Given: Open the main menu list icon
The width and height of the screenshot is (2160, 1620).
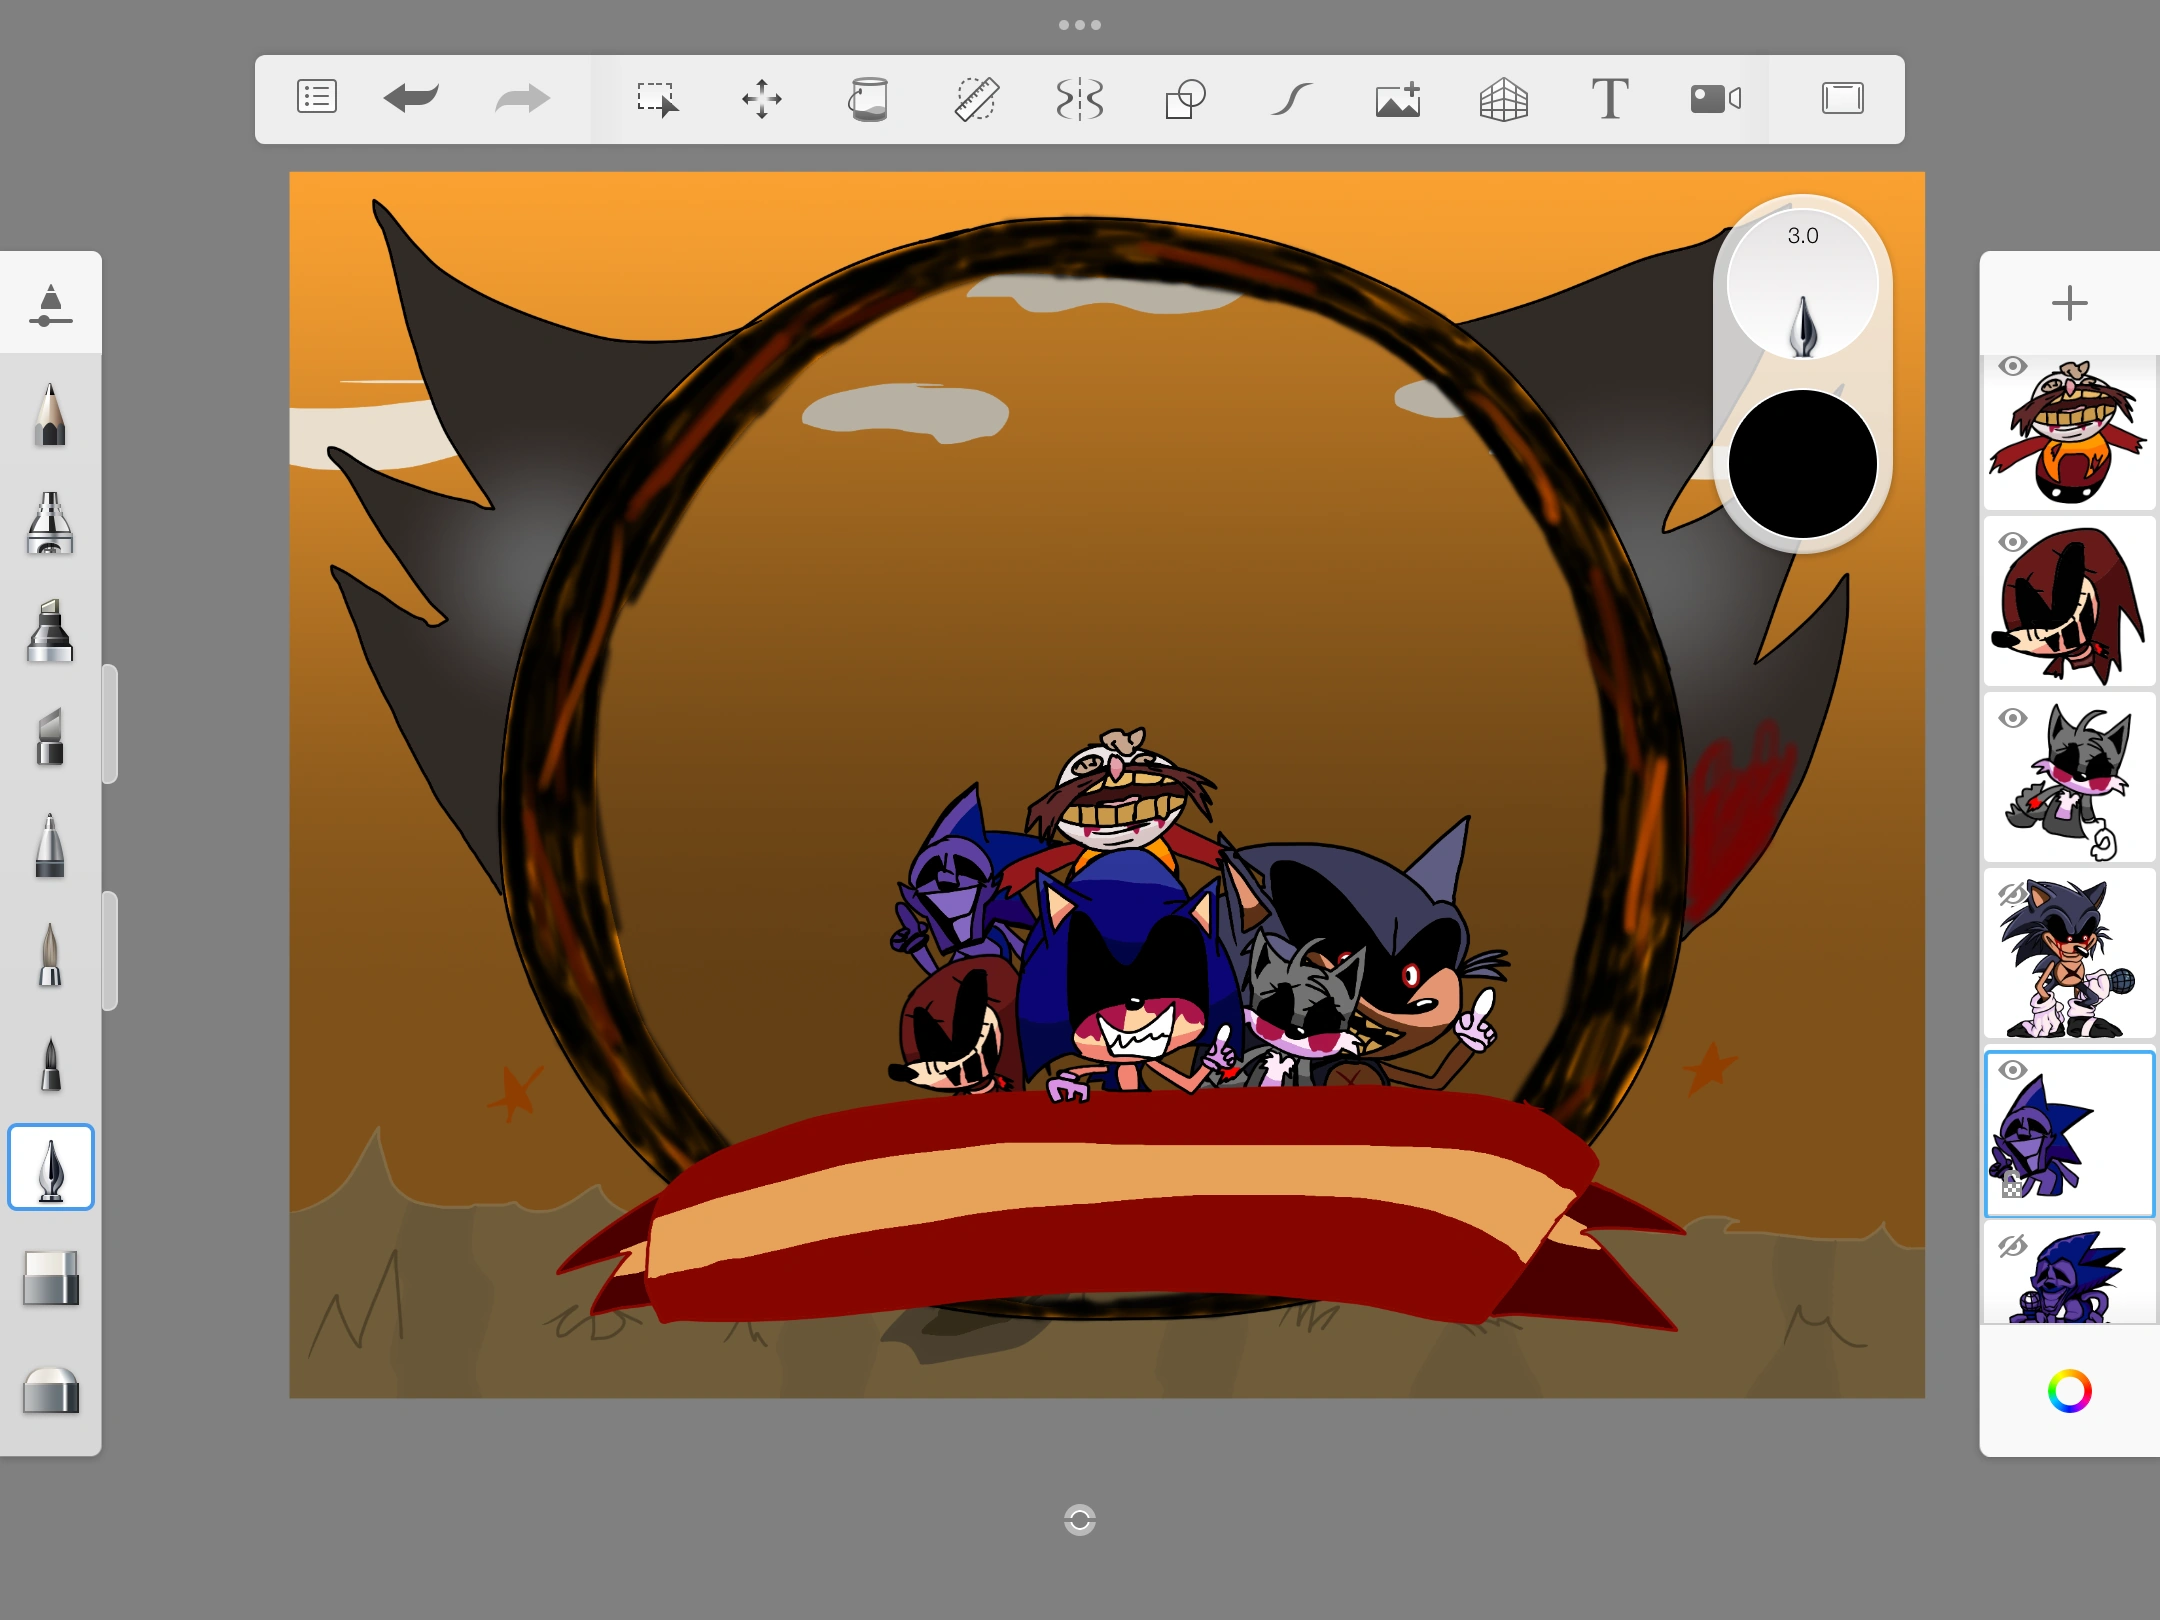Looking at the screenshot, I should click(x=317, y=98).
